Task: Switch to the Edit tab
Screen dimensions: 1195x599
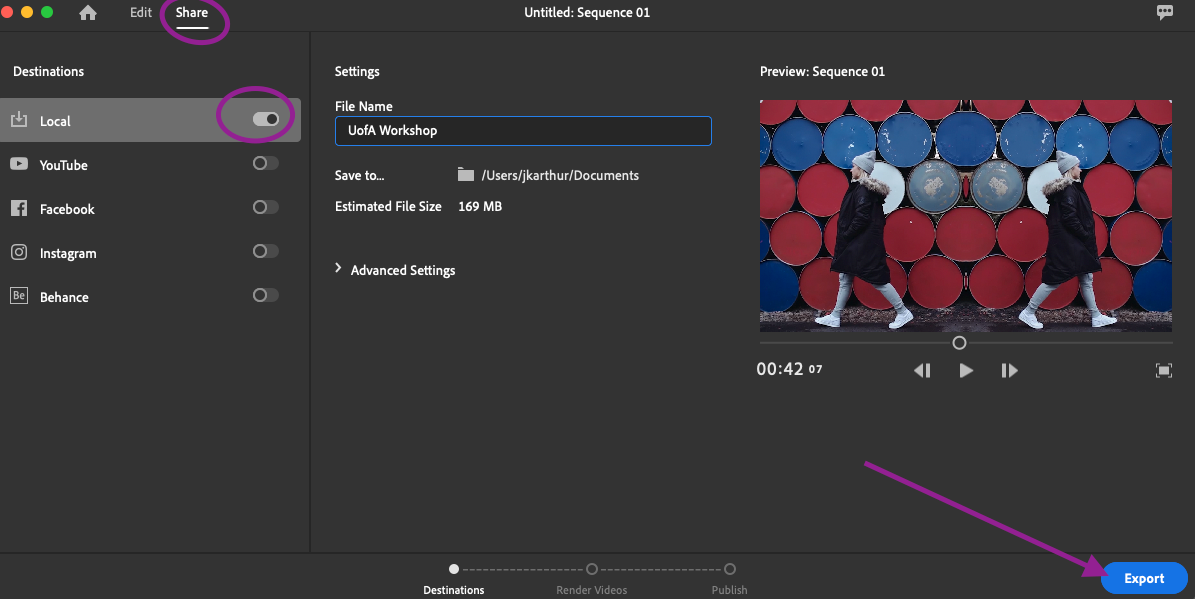Action: [141, 13]
